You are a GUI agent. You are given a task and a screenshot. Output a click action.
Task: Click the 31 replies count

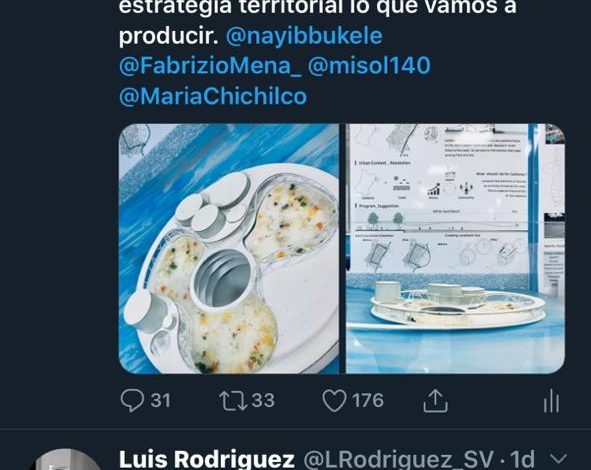(161, 400)
